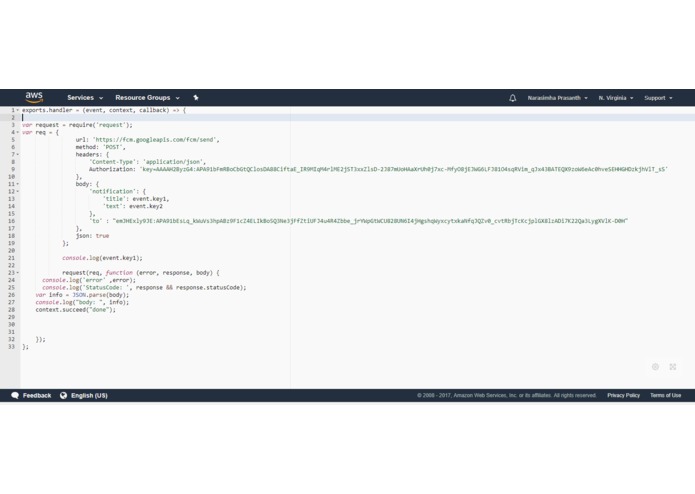Click the 'text': event.key2 line

pos(133,206)
